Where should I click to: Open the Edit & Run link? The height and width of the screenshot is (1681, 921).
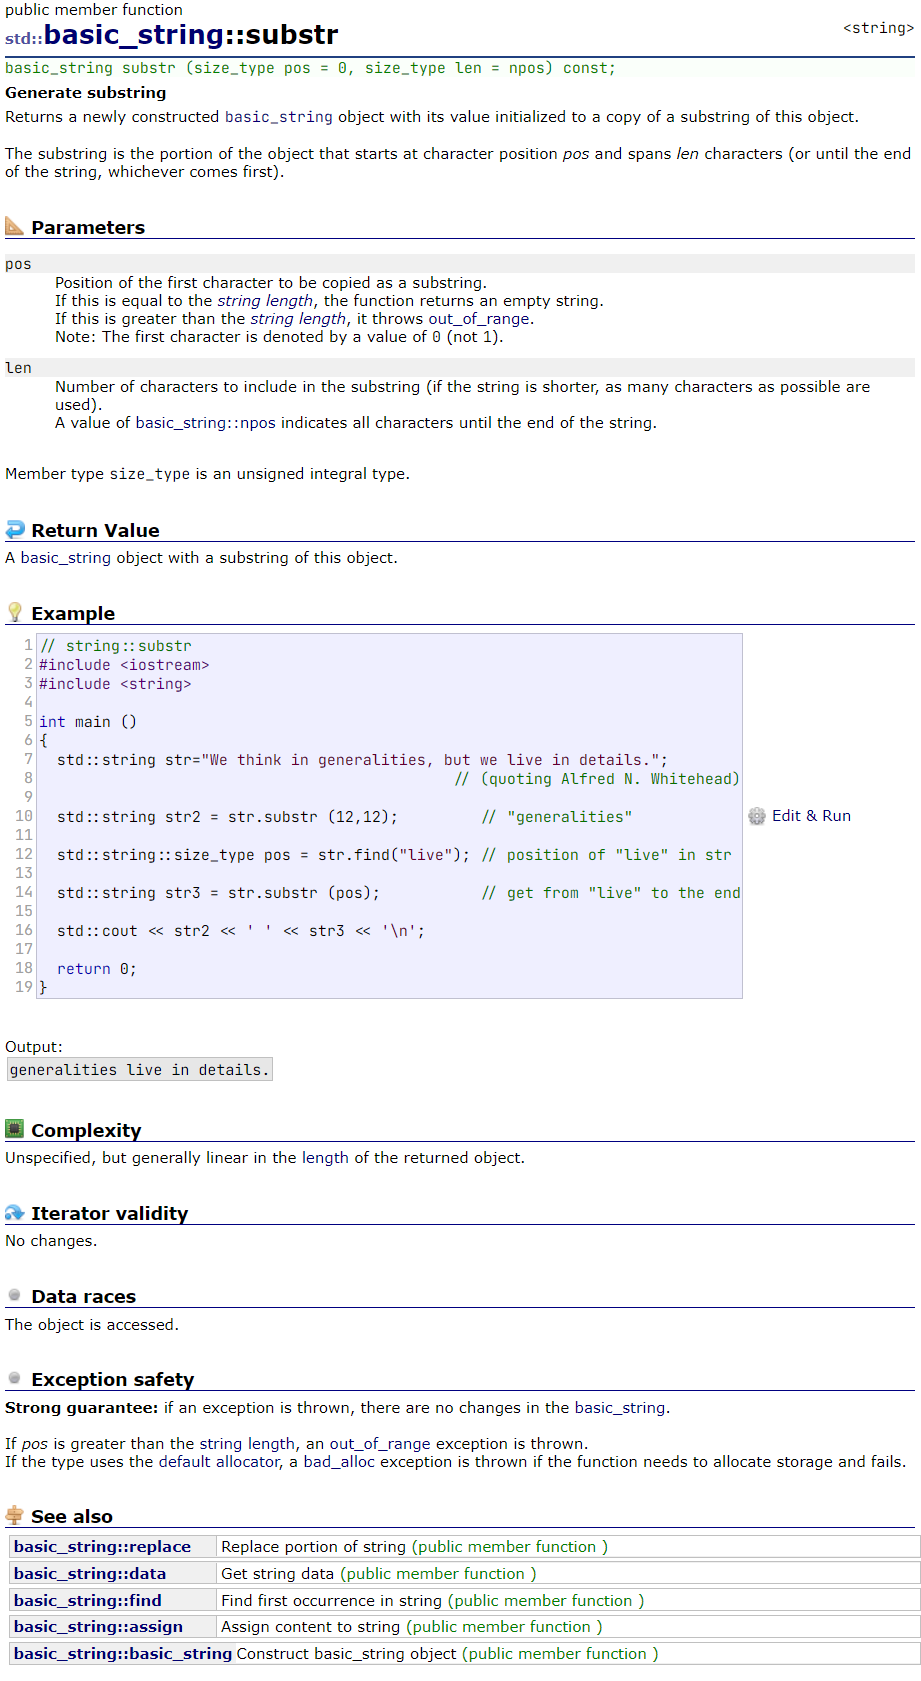[811, 816]
